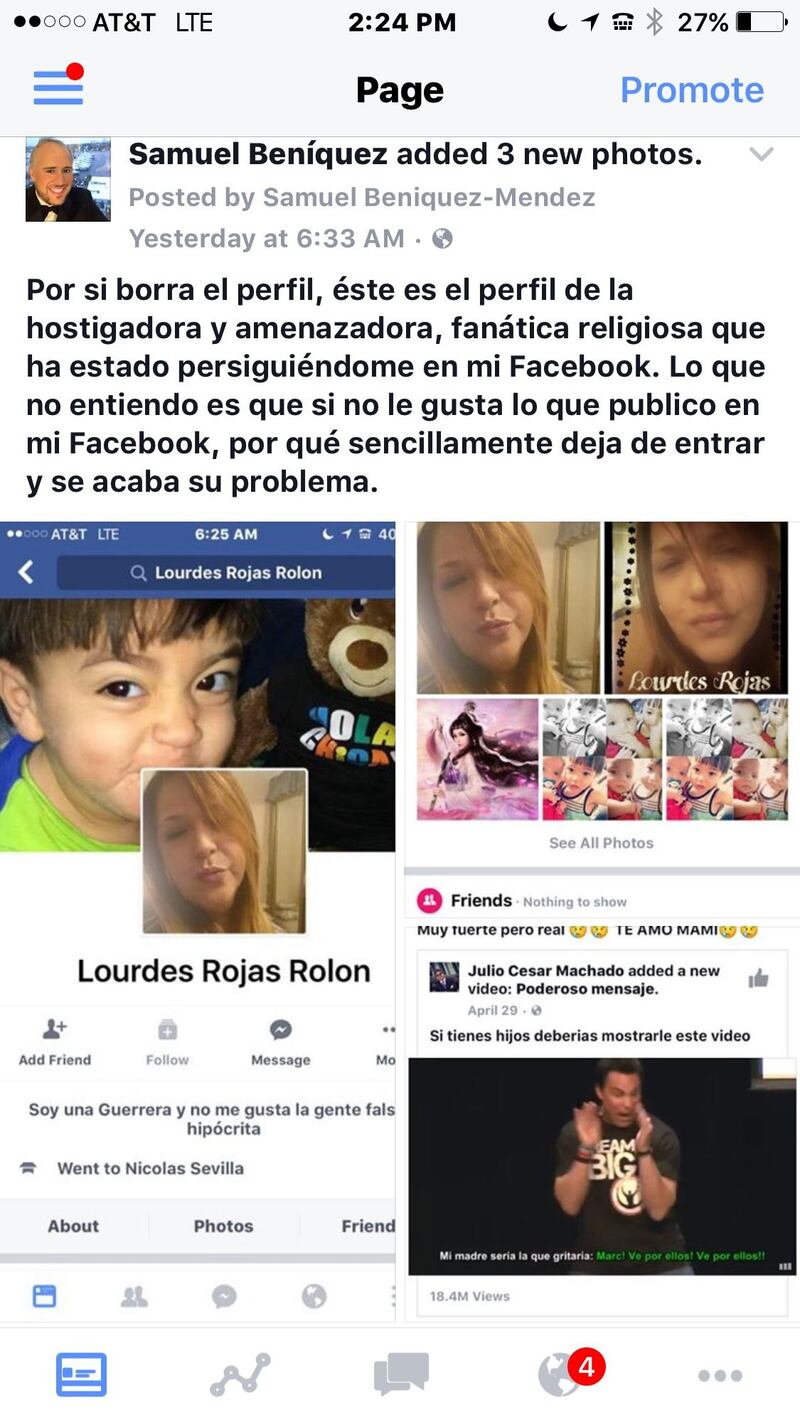This screenshot has width=800, height=1422.
Task: Open Samuel Beníquez's profile picture thumbnail
Action: pos(68,179)
